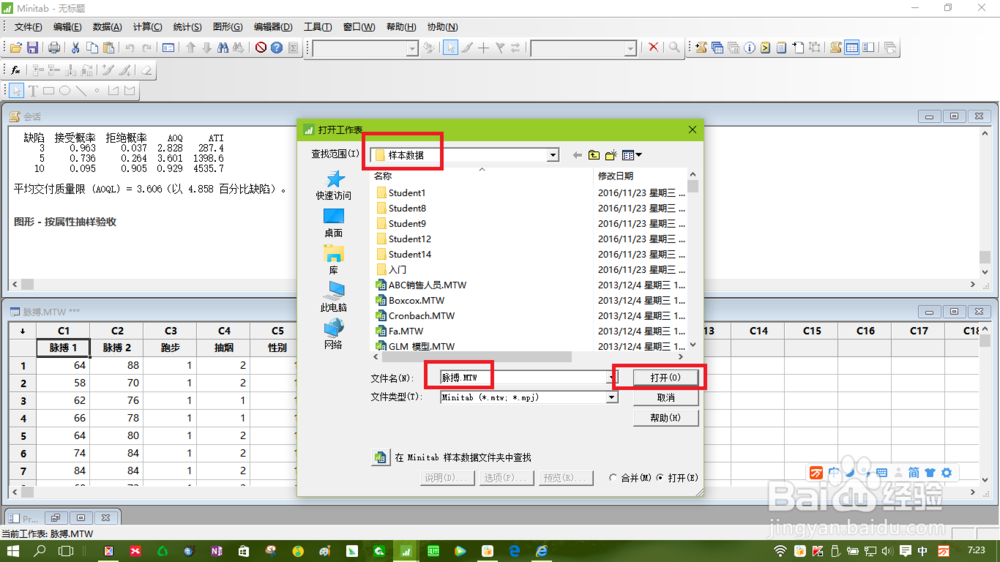
Task: Expand the 文件名 file name dropdown arrow
Action: pos(610,378)
